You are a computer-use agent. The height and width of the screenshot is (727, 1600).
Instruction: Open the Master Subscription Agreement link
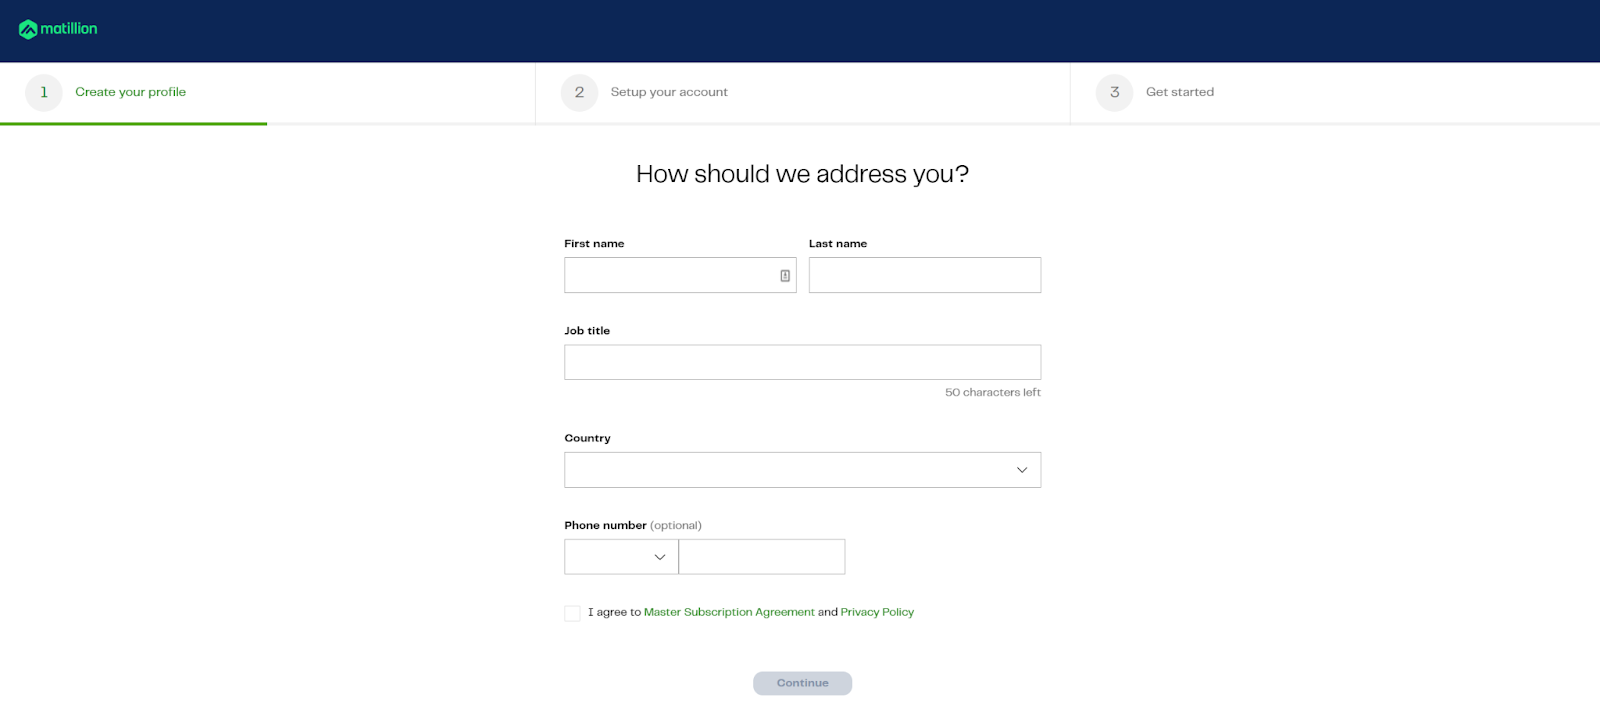[x=729, y=612]
